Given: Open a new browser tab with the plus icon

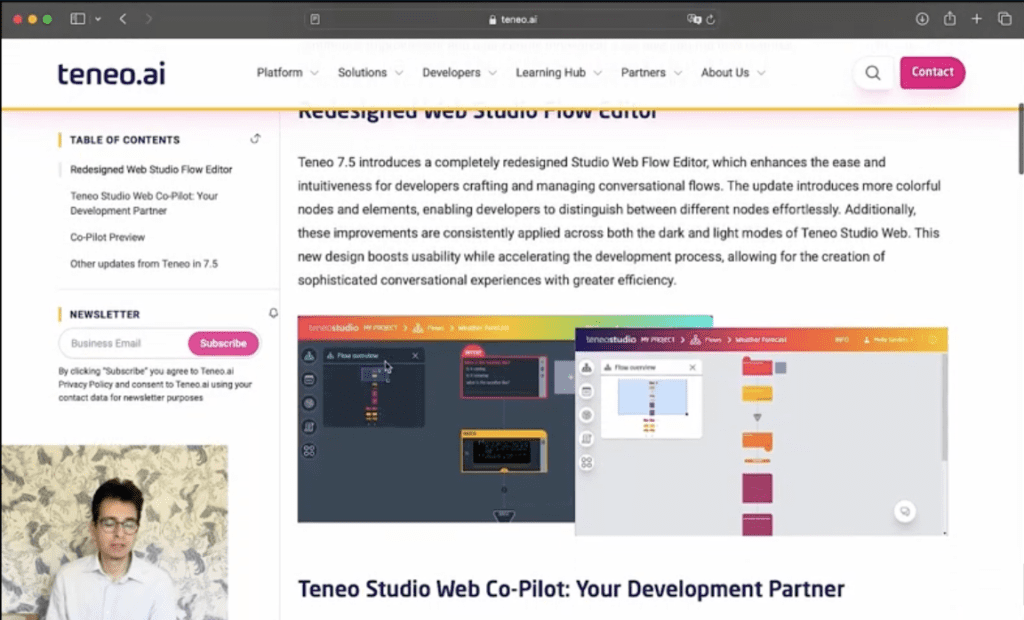Looking at the screenshot, I should pos(977,17).
